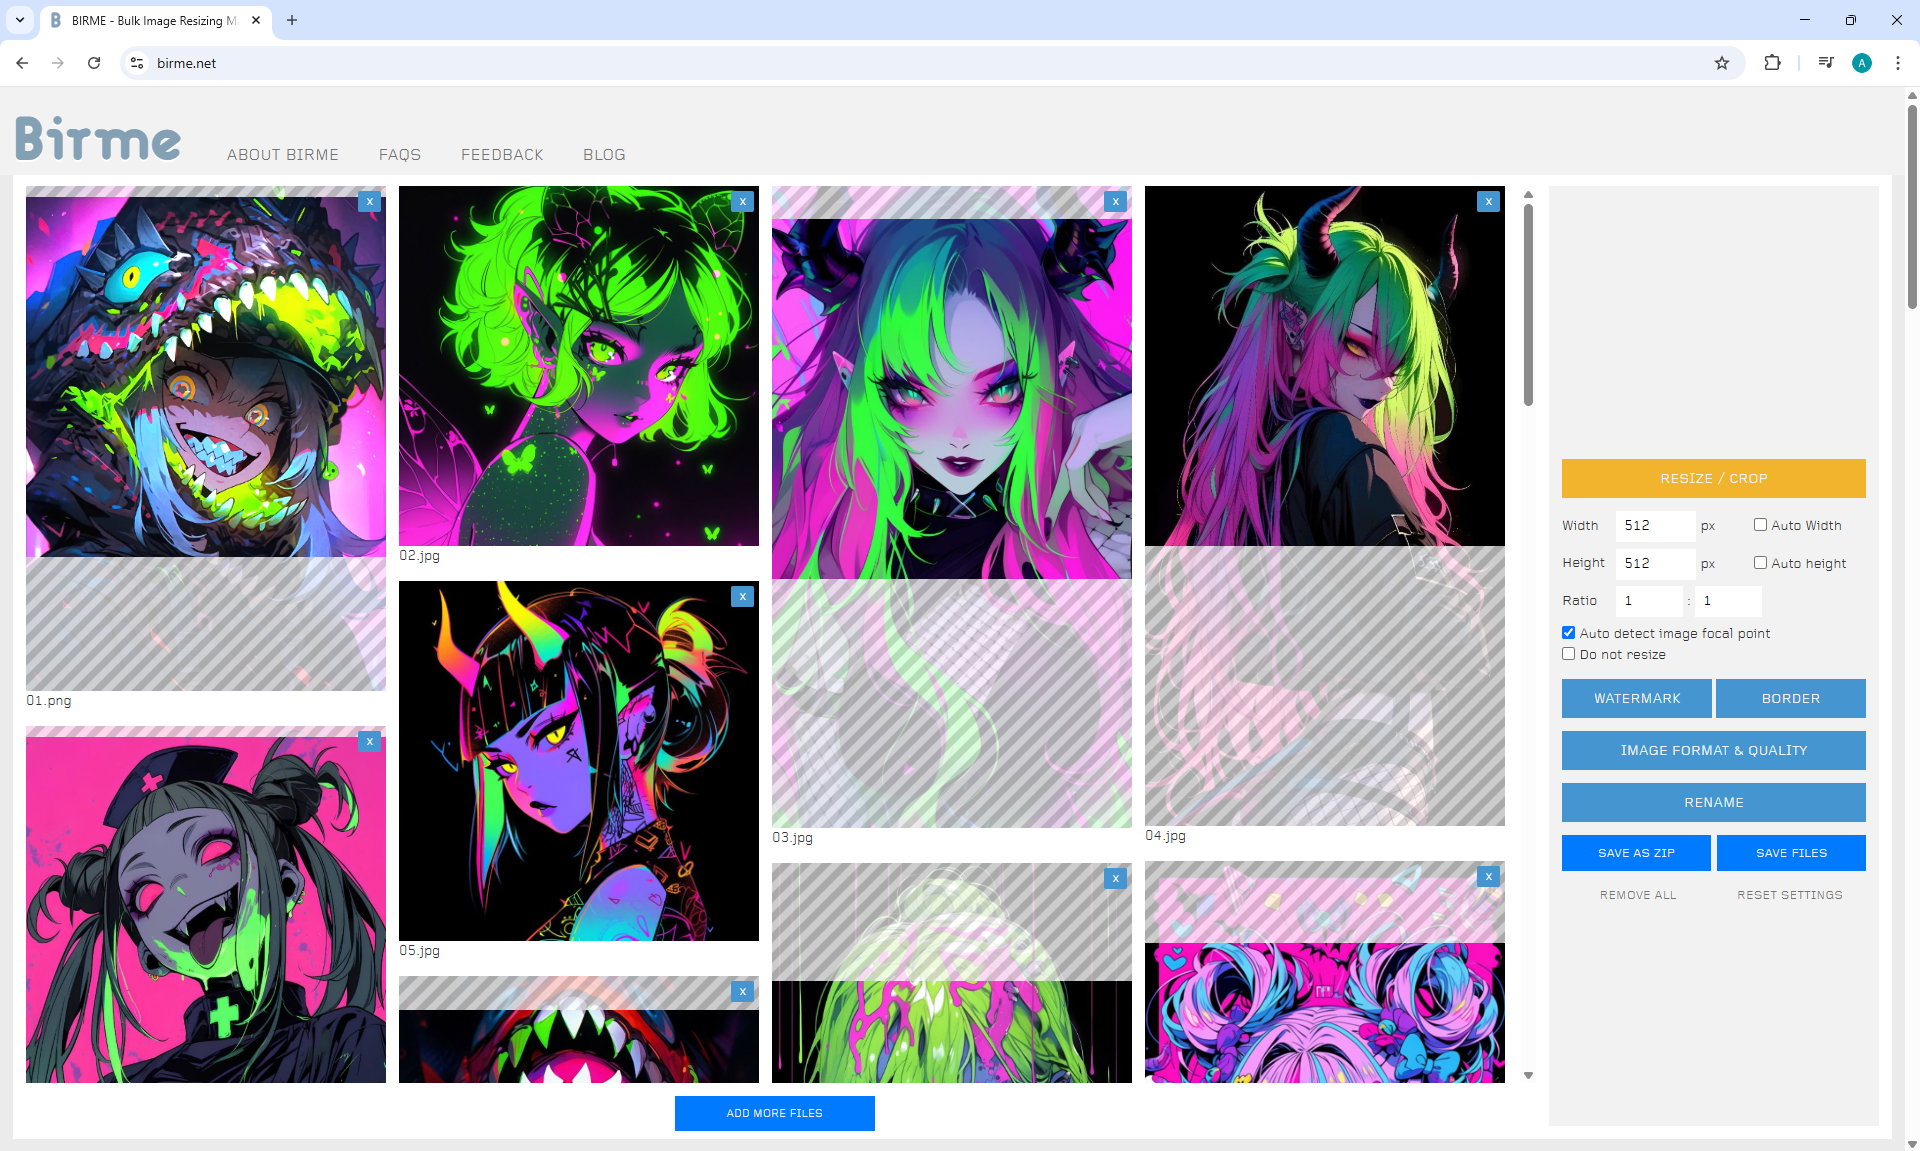The image size is (1920, 1151).
Task: Remove image 01.png with its X icon
Action: pos(370,201)
